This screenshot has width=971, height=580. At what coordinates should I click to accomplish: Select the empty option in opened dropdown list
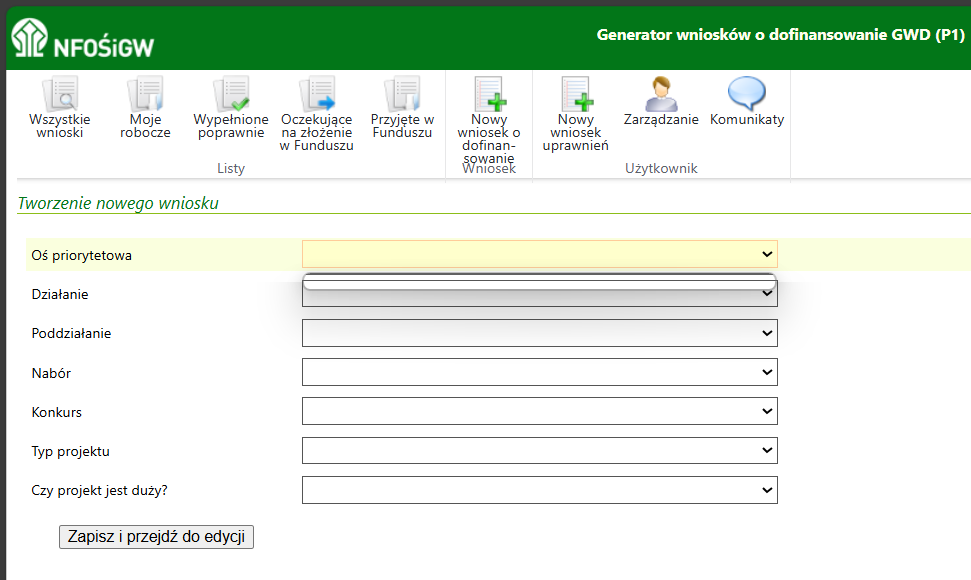point(539,282)
